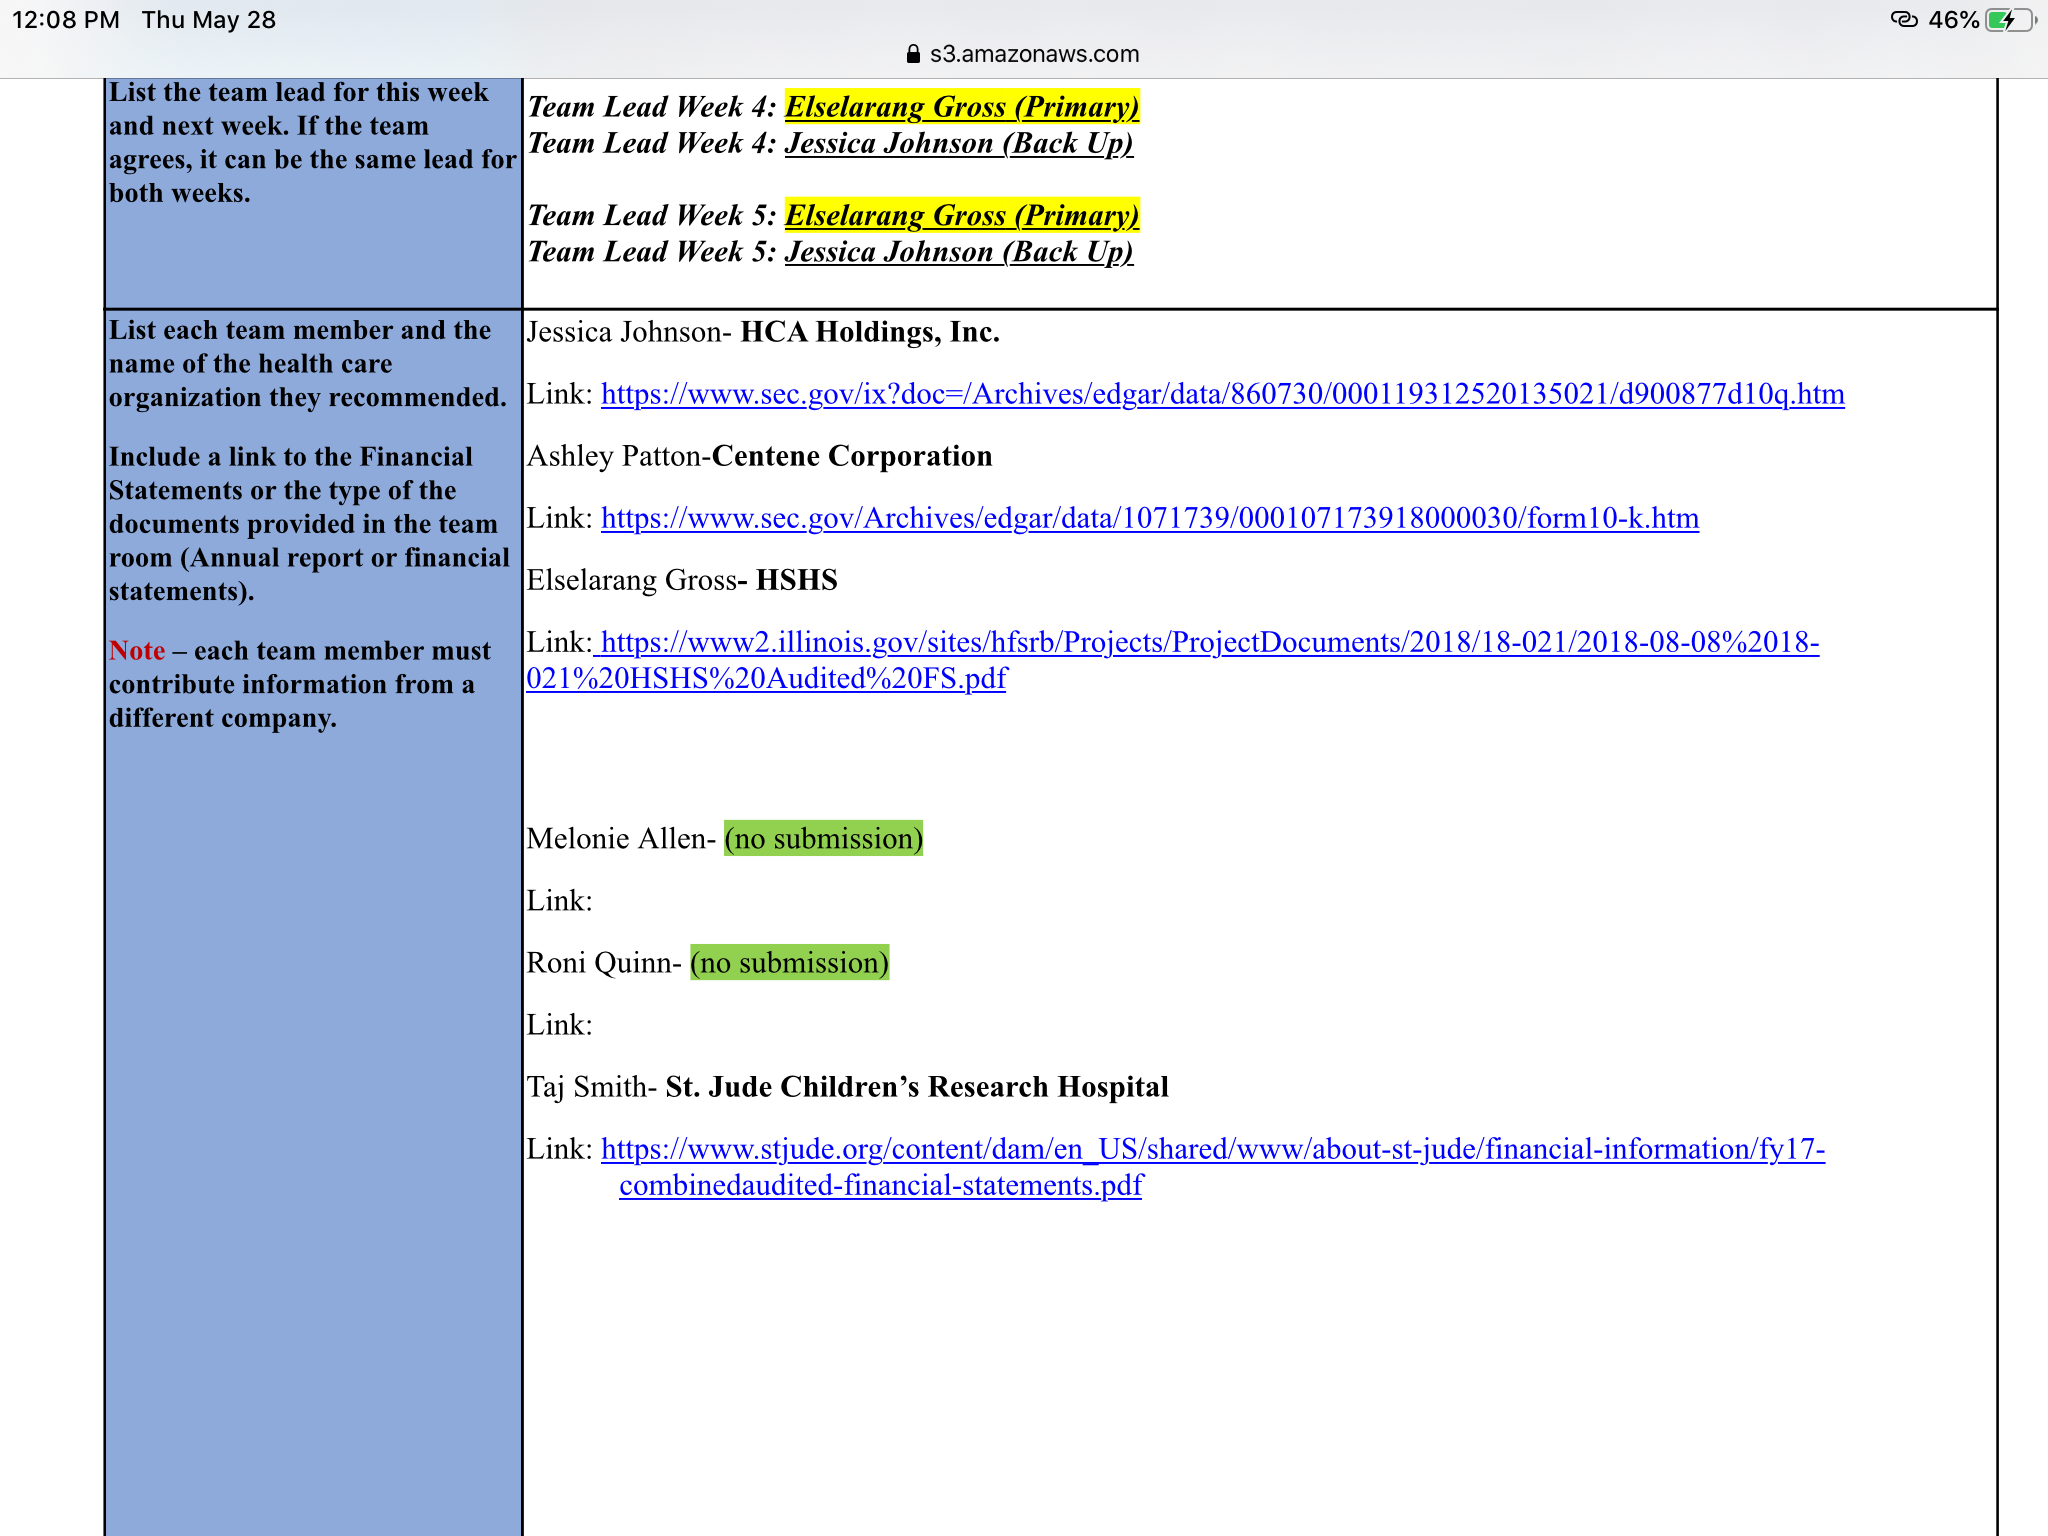Tap the red Note word

[137, 651]
